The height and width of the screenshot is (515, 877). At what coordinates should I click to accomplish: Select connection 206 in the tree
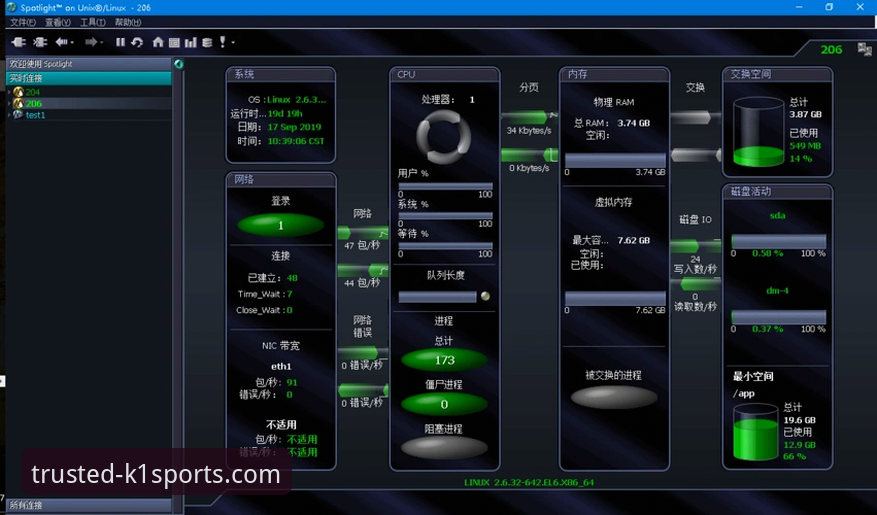tap(34, 103)
